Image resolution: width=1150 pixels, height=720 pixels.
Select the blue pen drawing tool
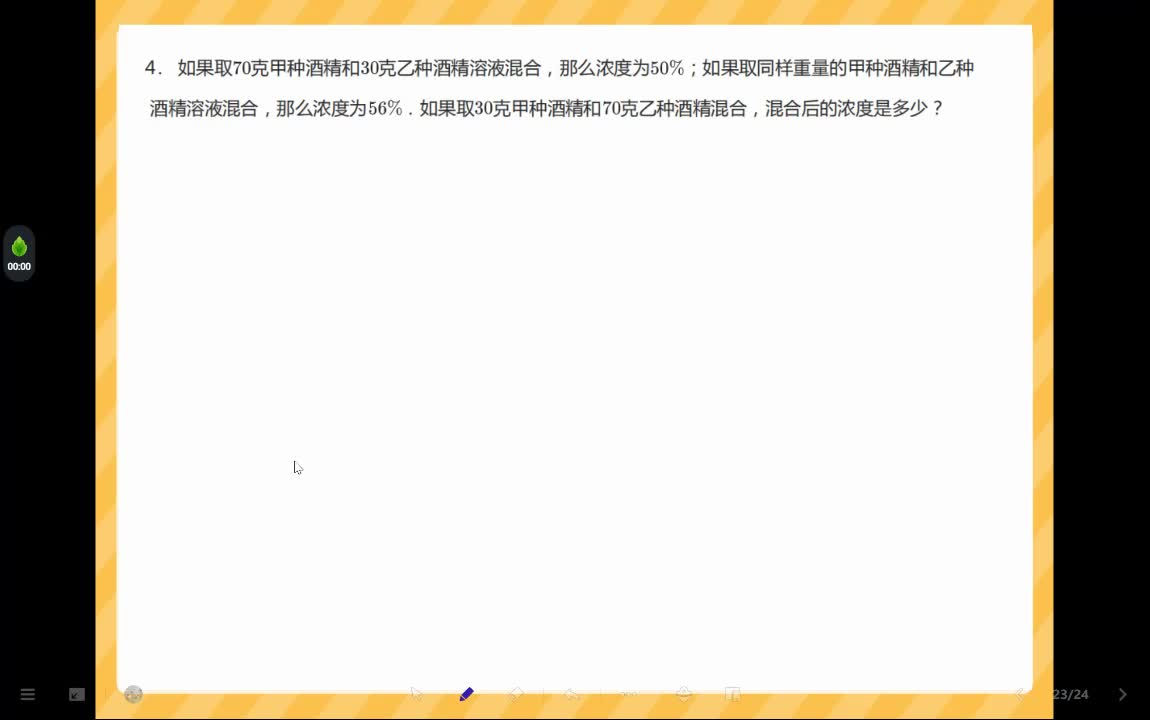(466, 694)
